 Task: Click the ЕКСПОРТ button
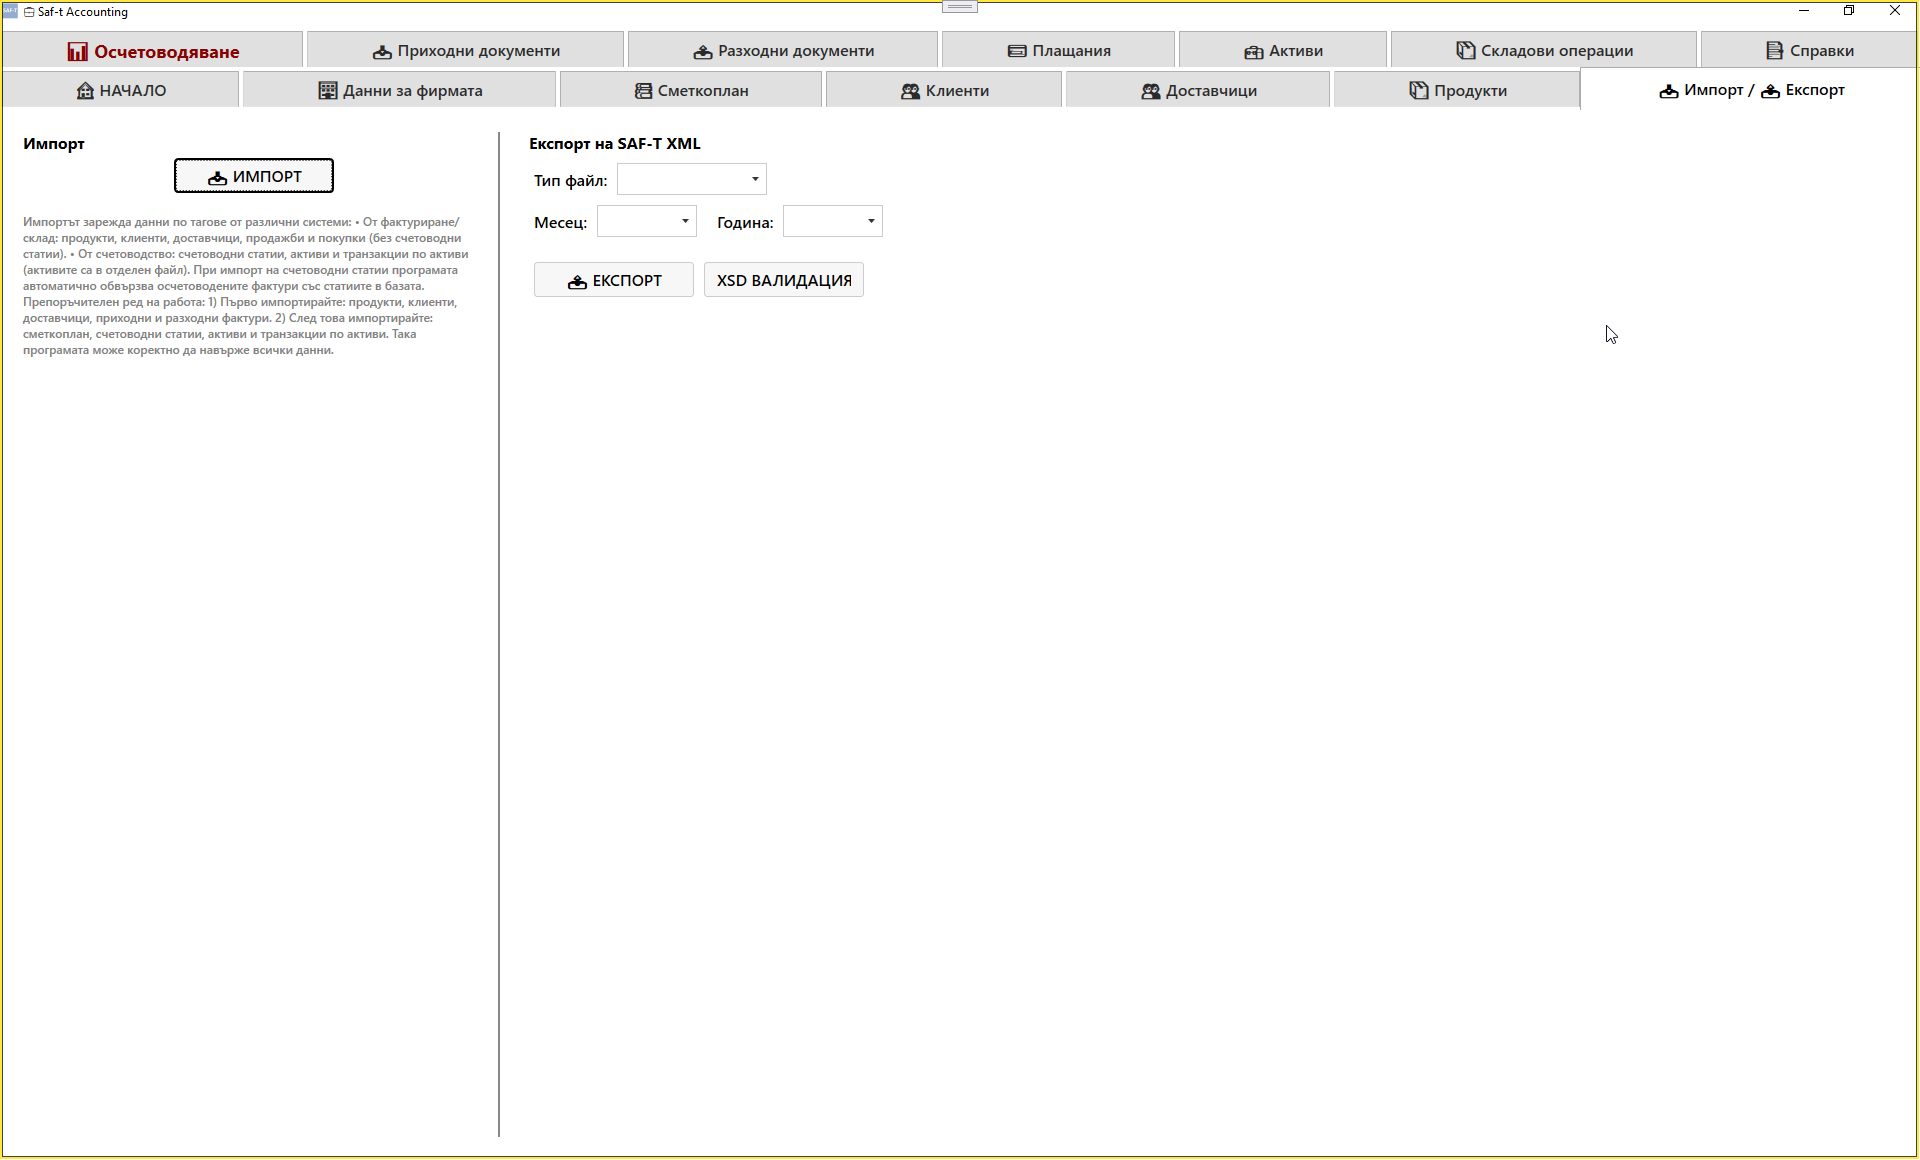(614, 280)
